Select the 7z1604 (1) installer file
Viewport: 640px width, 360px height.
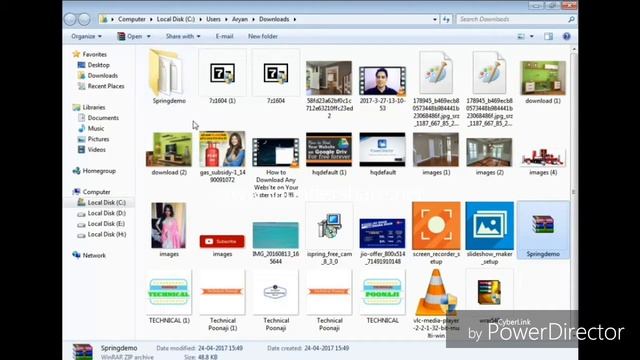pos(222,77)
